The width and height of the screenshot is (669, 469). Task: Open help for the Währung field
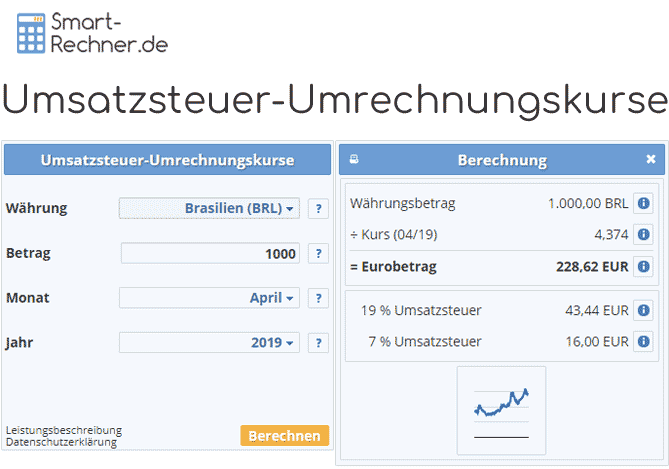click(x=318, y=208)
